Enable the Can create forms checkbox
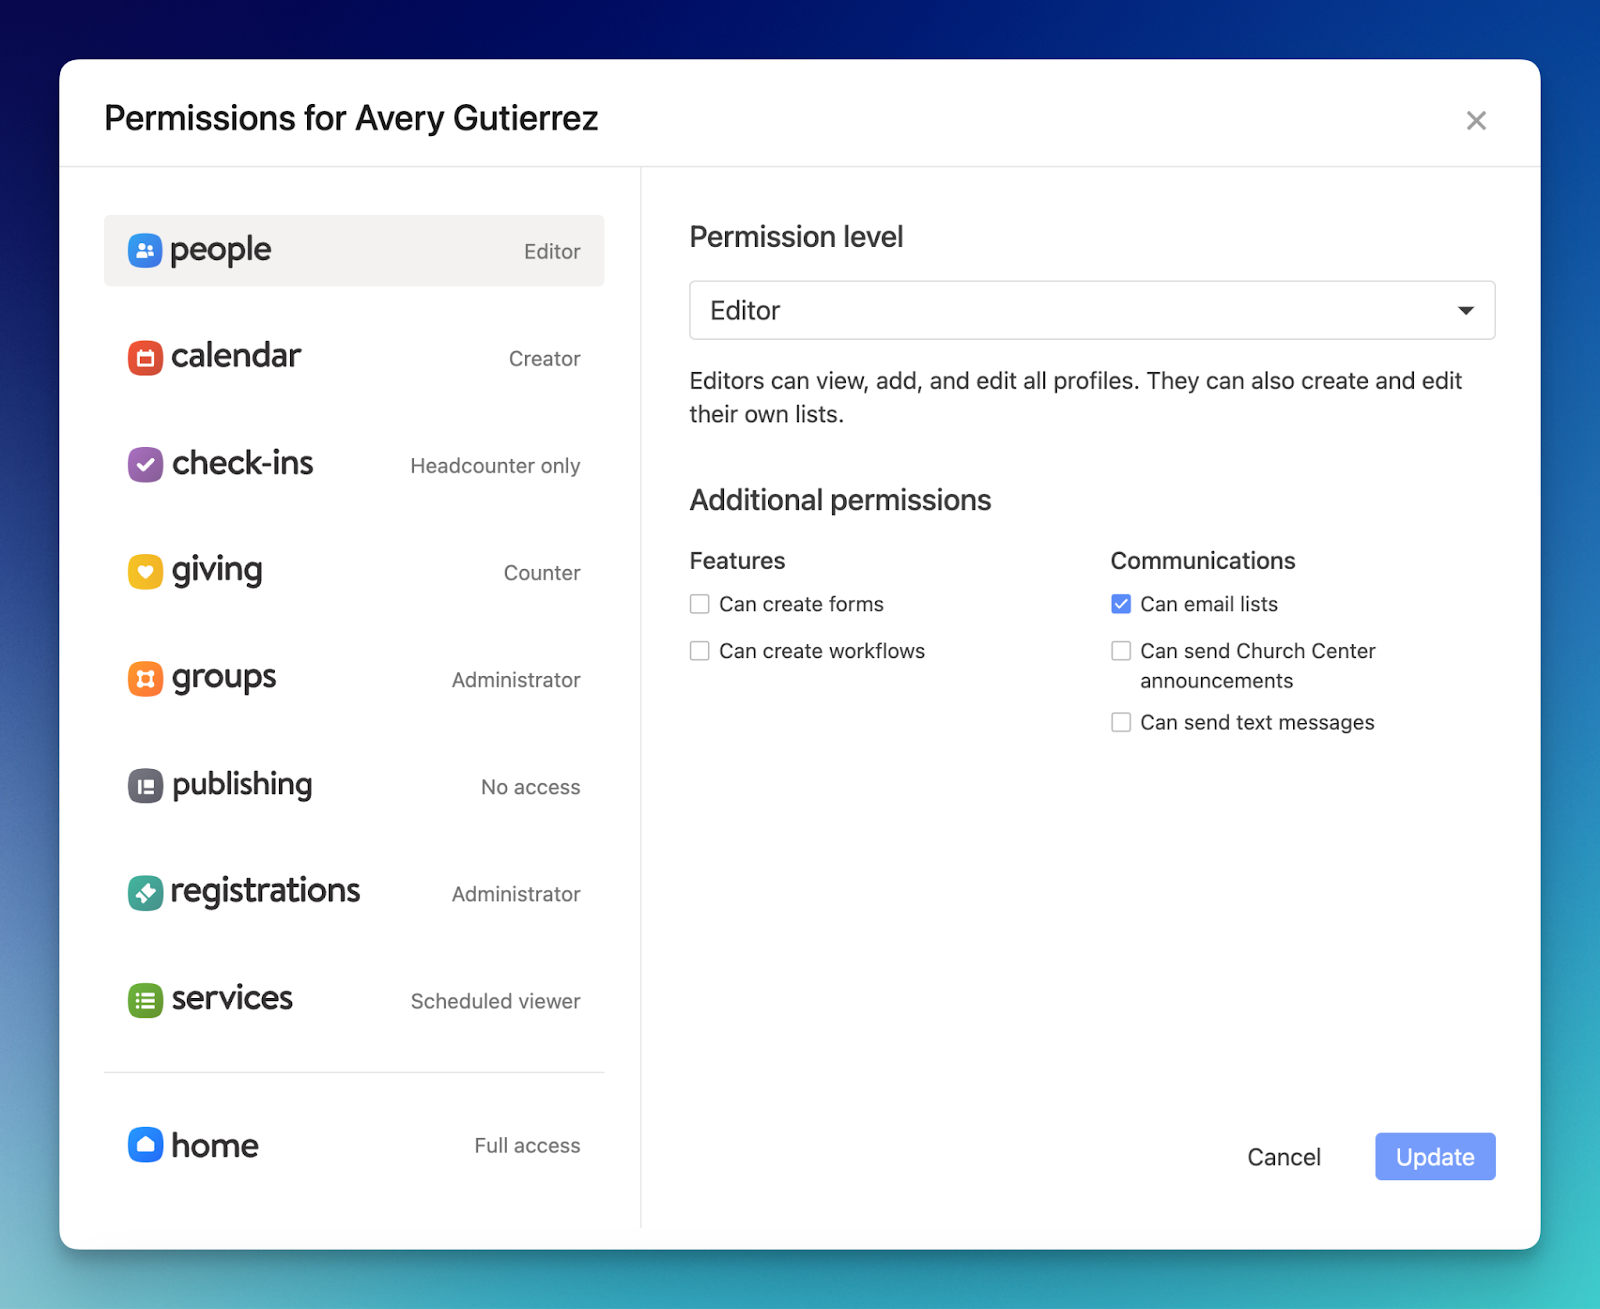Viewport: 1600px width, 1309px height. [x=700, y=604]
